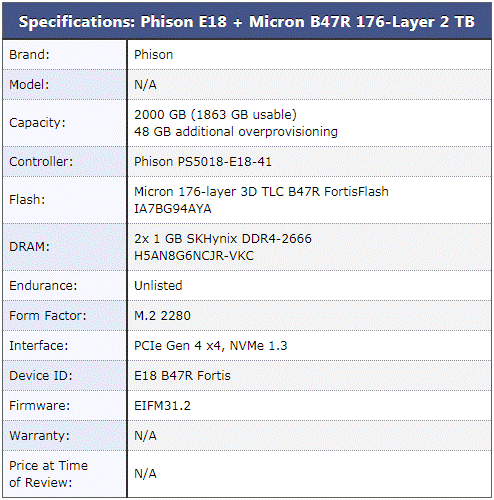Click the Endurance Unlisted value
Viewport: 494px width, 500px height.
(x=158, y=286)
